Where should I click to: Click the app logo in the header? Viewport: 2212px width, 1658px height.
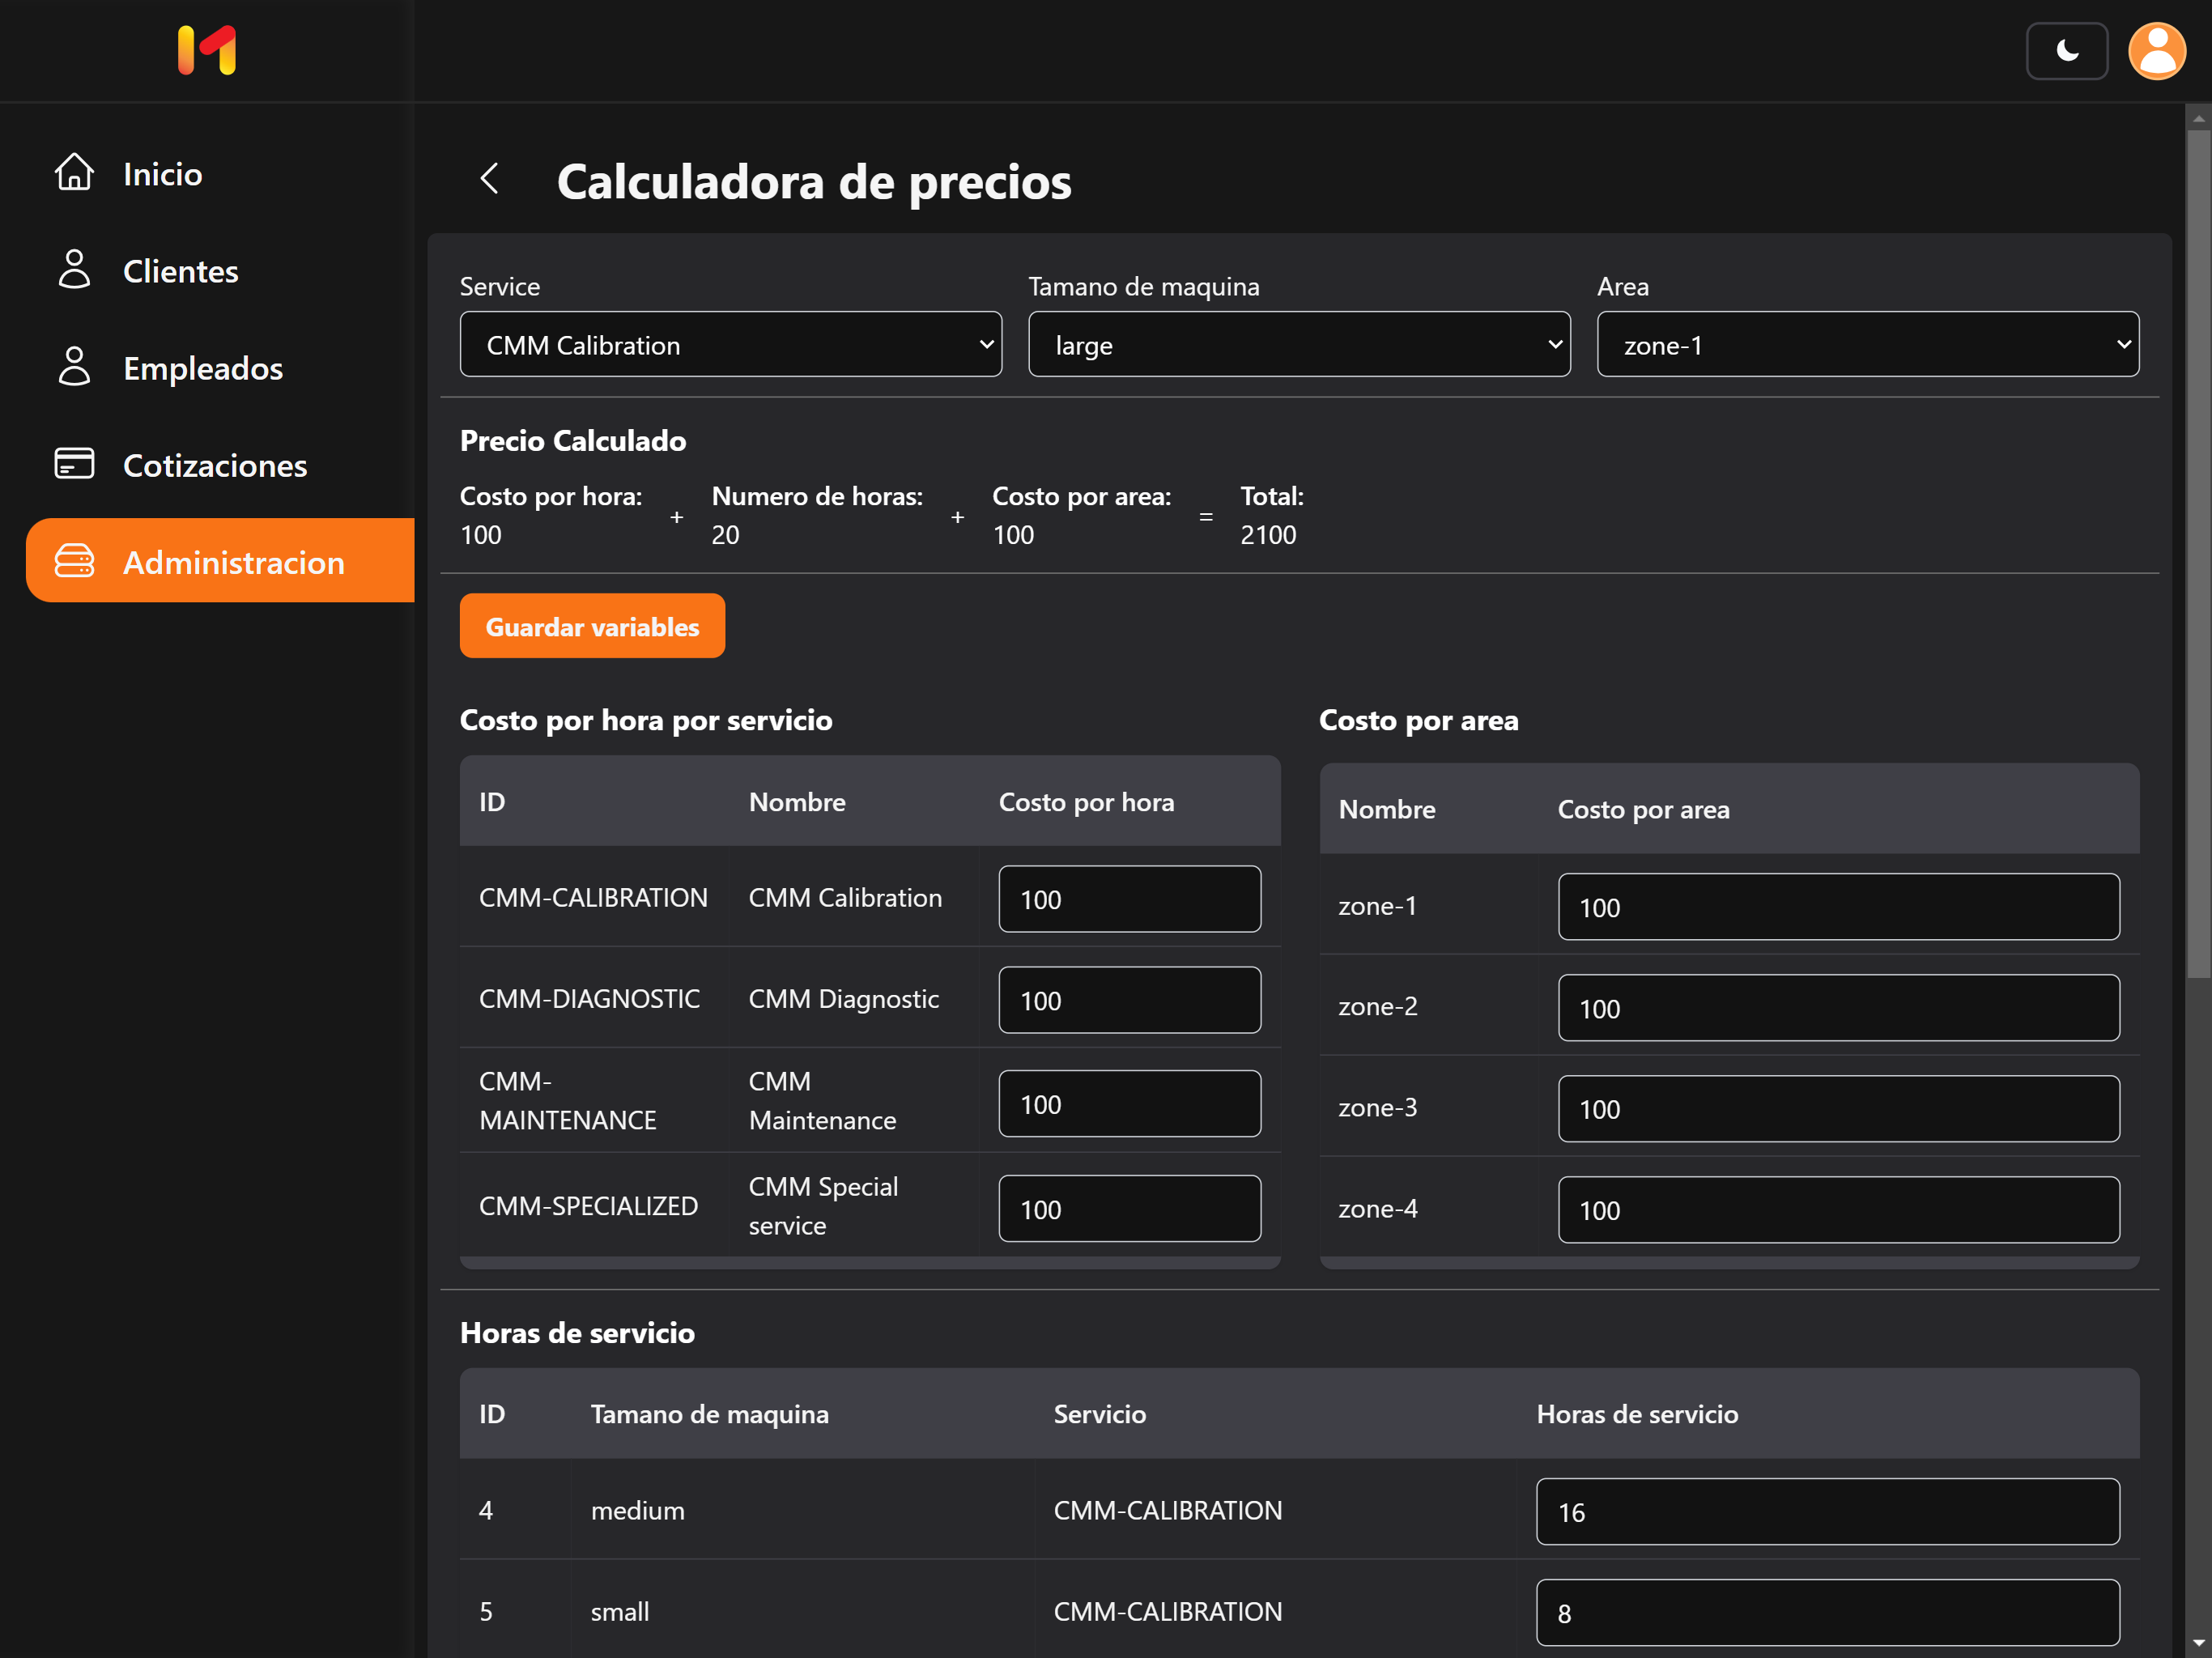coord(207,50)
